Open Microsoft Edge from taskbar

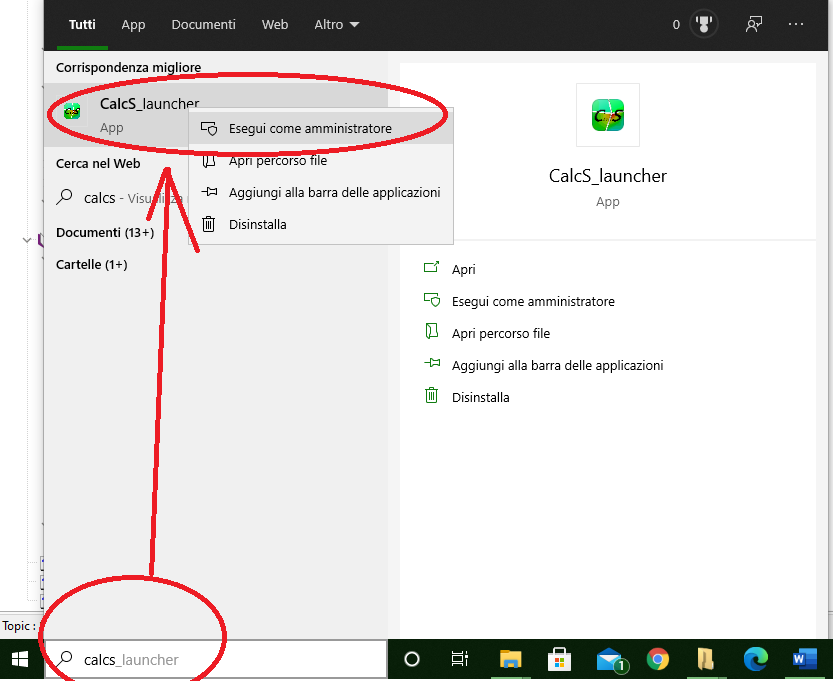click(755, 659)
